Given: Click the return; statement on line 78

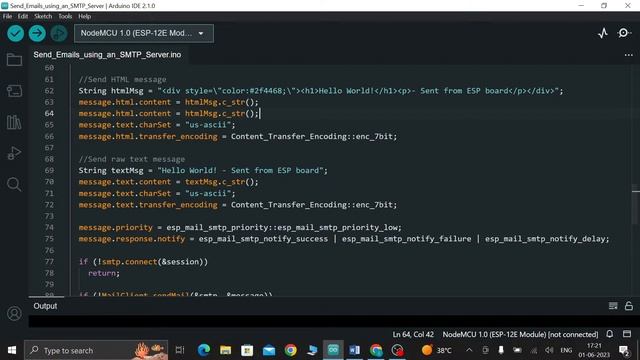Looking at the screenshot, I should pyautogui.click(x=104, y=273).
